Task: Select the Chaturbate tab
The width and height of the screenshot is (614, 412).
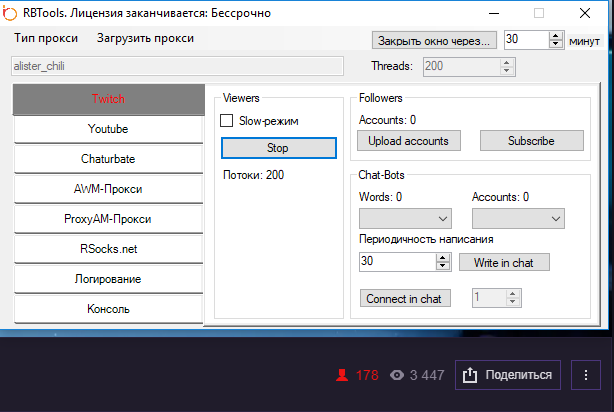Action: tap(108, 159)
